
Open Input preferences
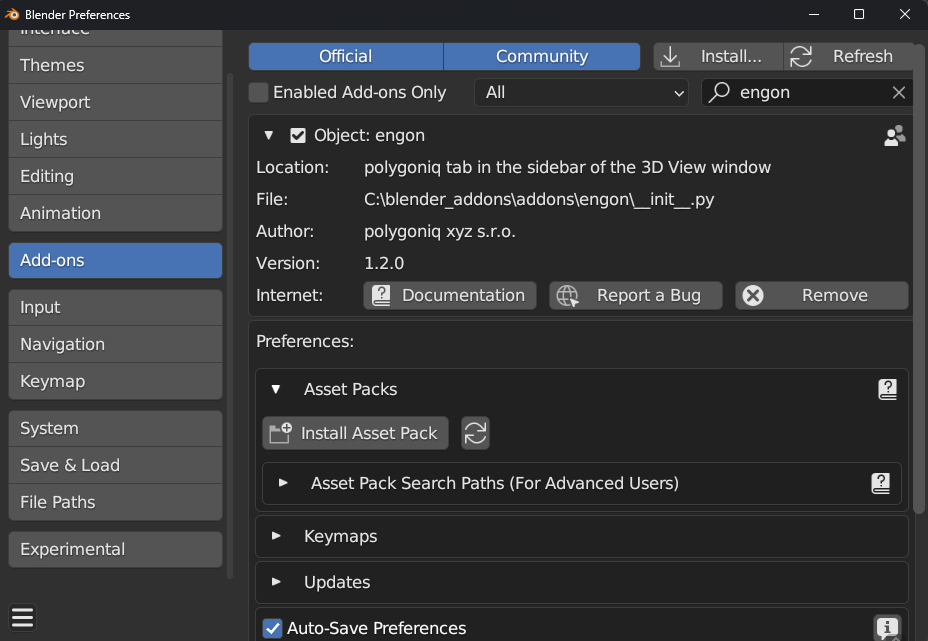tap(115, 307)
